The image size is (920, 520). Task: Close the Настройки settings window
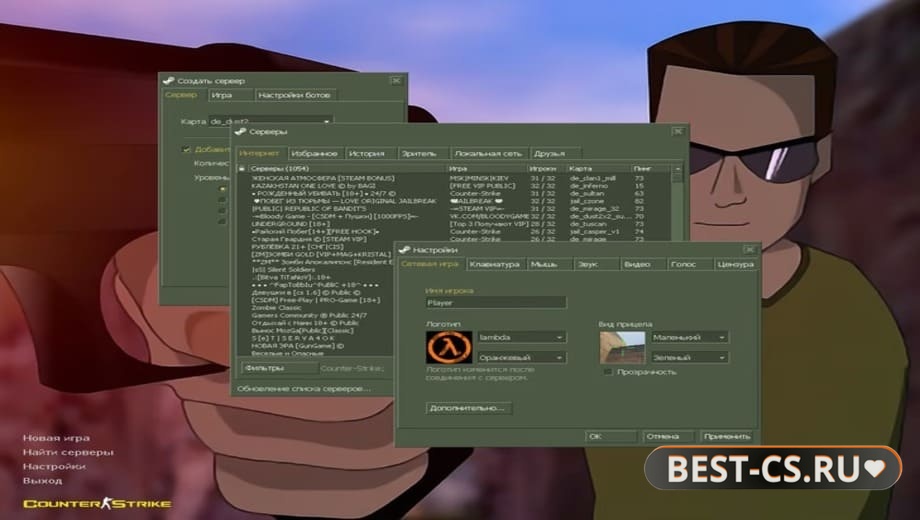[750, 249]
